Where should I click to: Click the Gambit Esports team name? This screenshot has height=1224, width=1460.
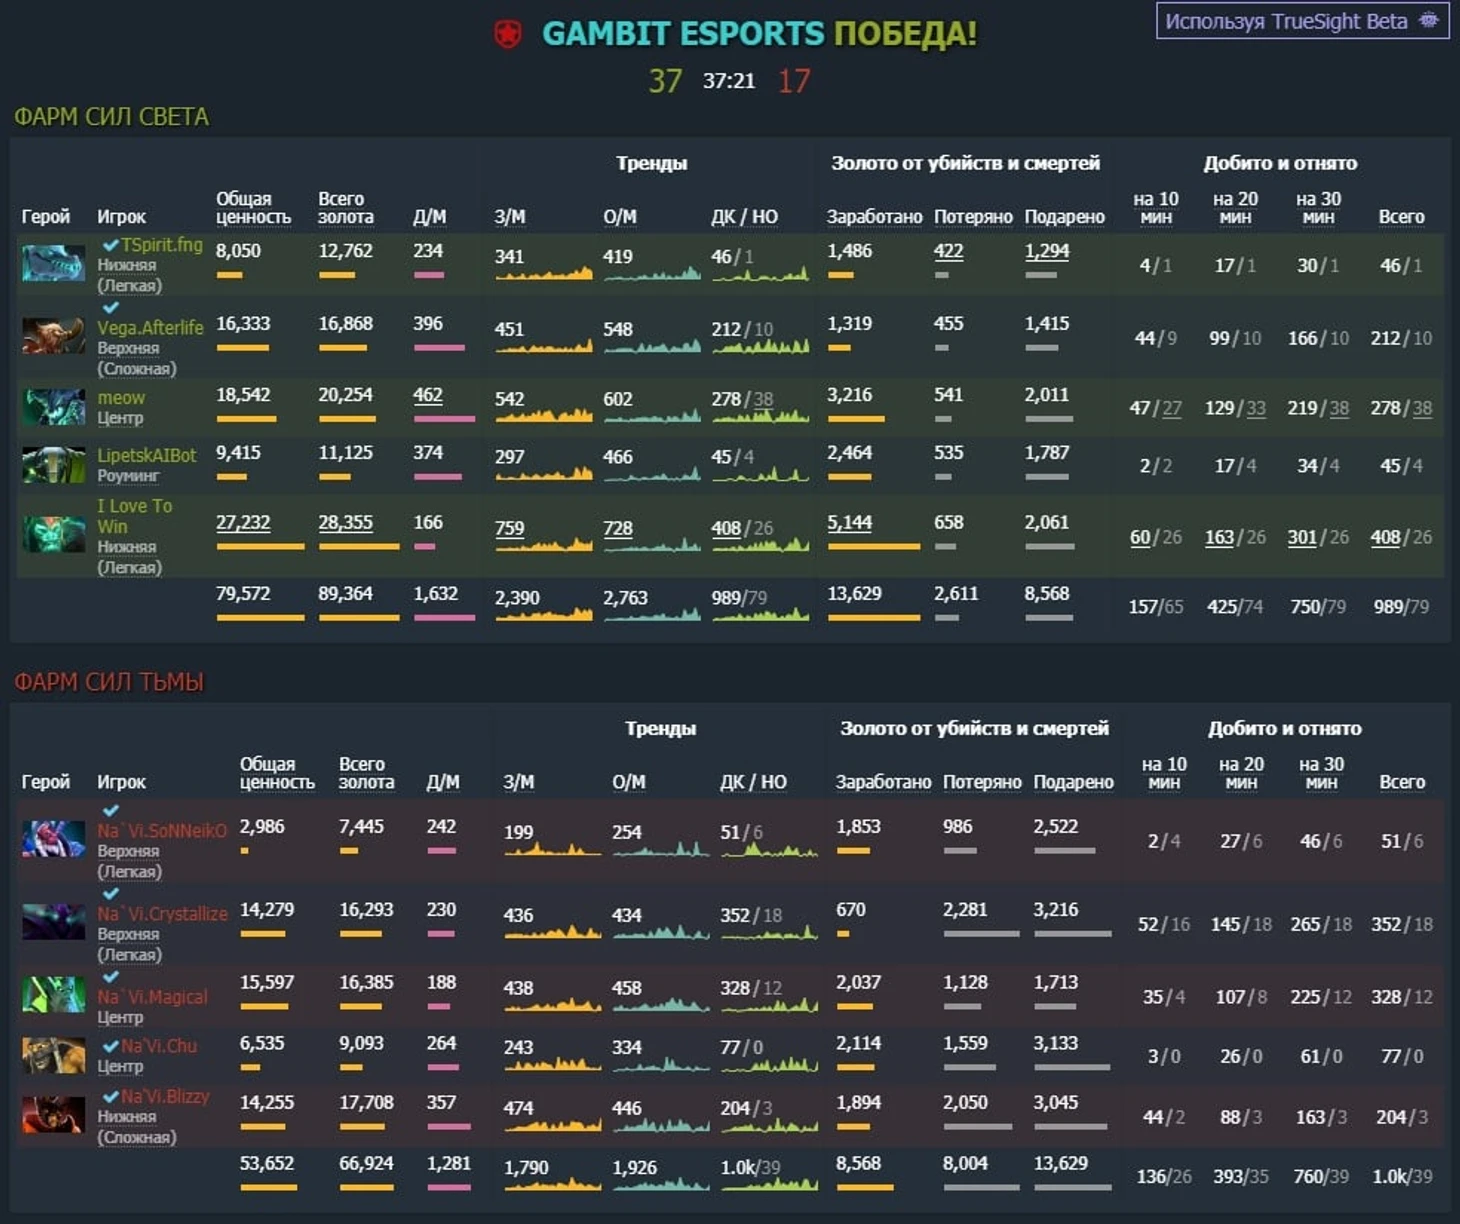tap(683, 34)
